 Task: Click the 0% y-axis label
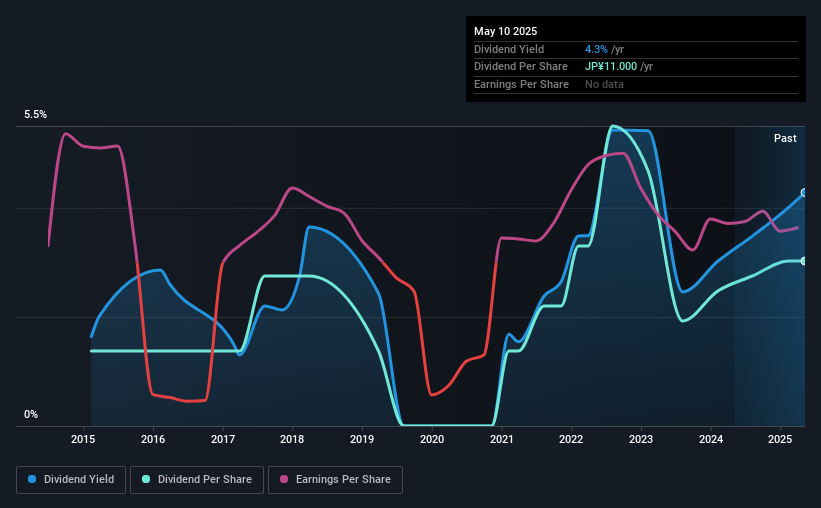(31, 414)
